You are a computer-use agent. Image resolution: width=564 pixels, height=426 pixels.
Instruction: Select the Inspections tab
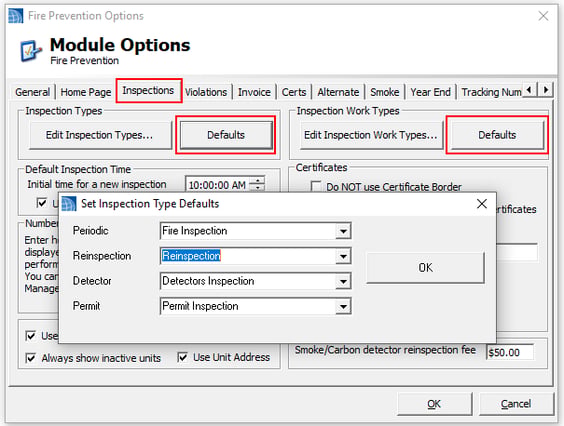click(148, 90)
